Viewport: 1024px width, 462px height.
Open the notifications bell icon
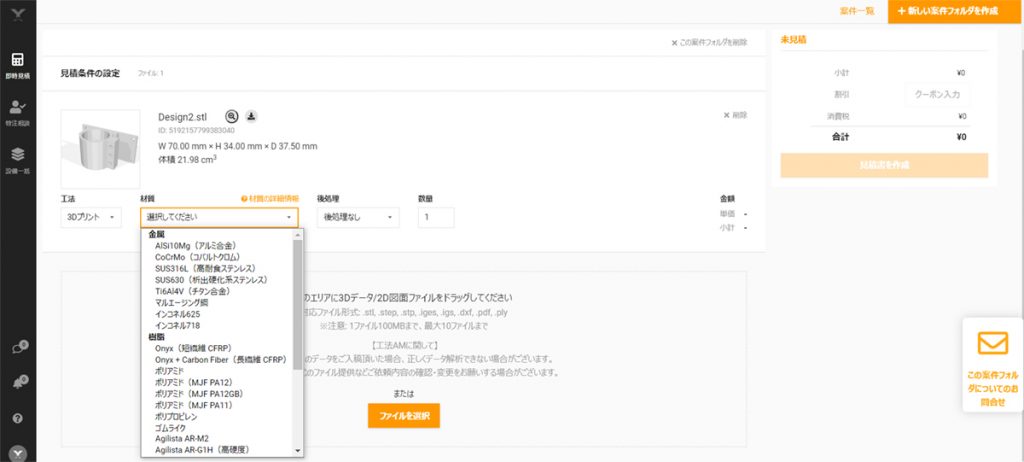17,383
